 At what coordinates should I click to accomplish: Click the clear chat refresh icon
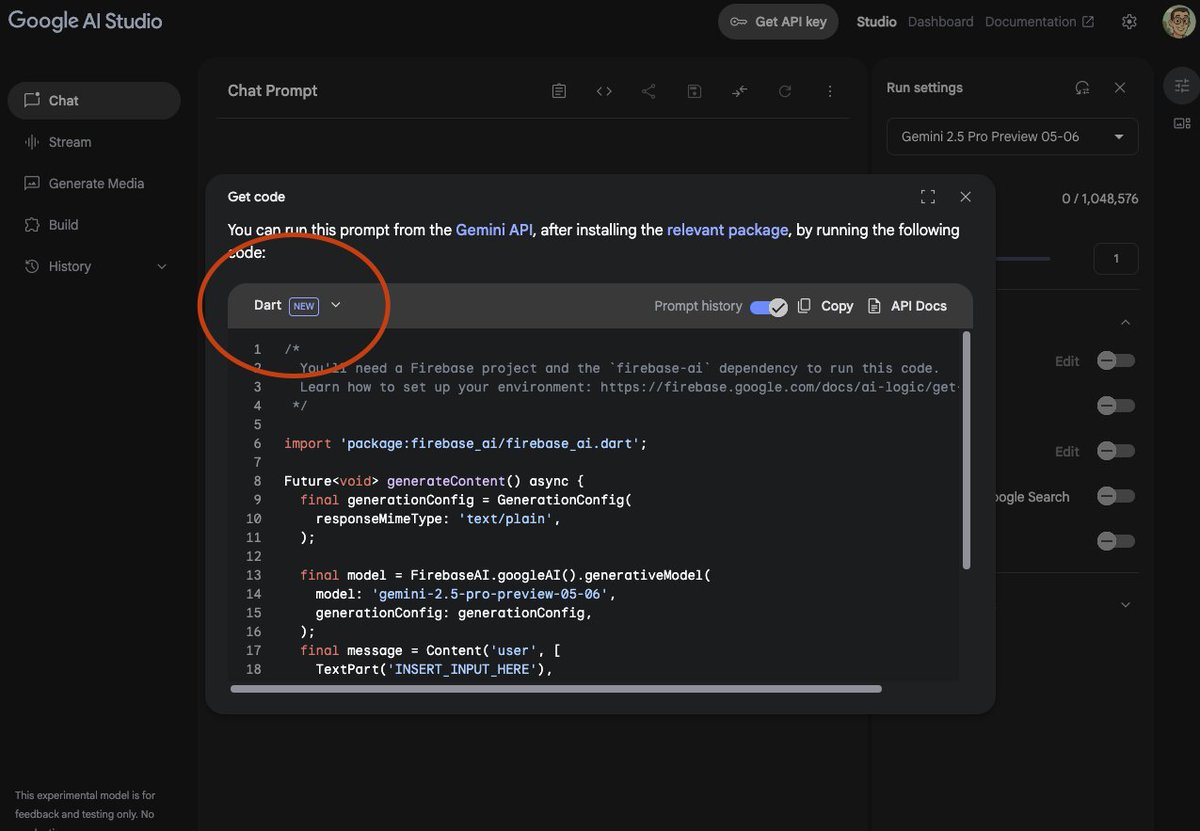(785, 91)
